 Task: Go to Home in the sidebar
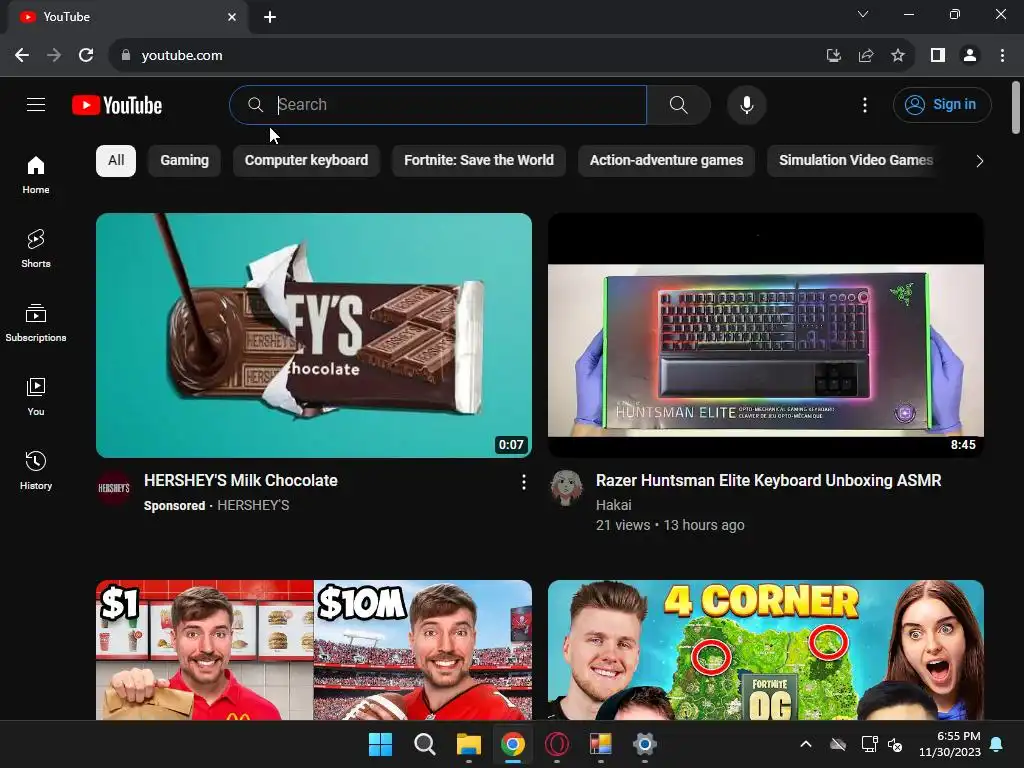click(36, 174)
